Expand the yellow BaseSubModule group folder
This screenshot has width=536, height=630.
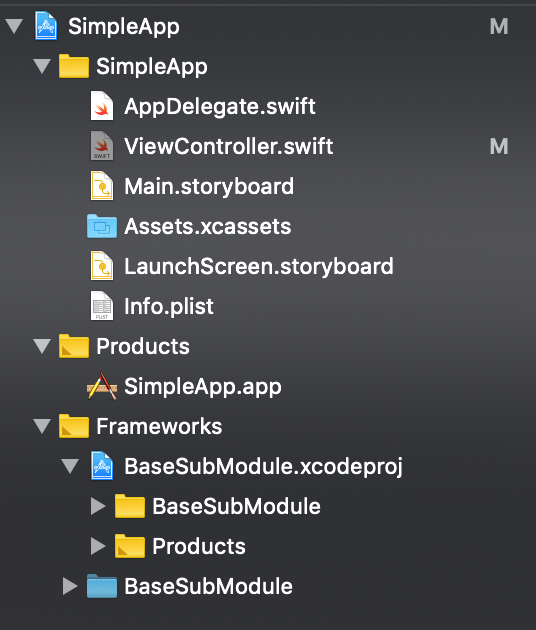[x=98, y=506]
